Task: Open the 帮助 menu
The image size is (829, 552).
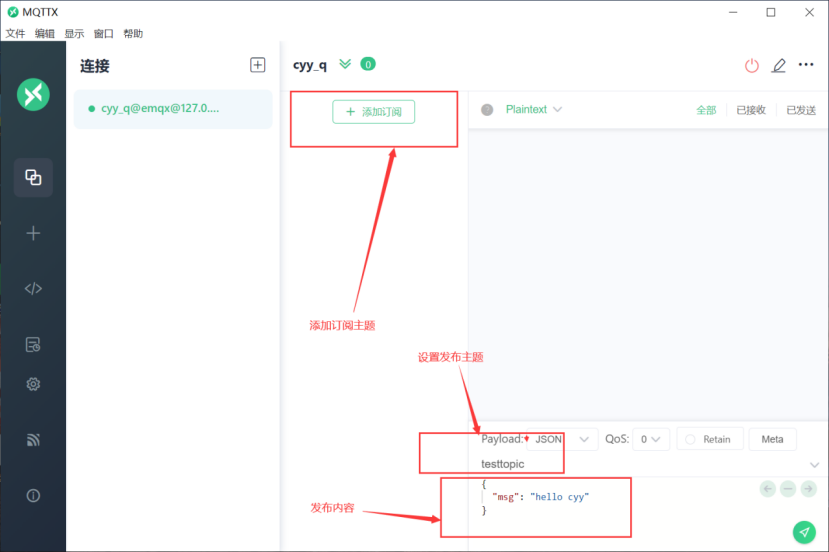Action: pos(133,34)
